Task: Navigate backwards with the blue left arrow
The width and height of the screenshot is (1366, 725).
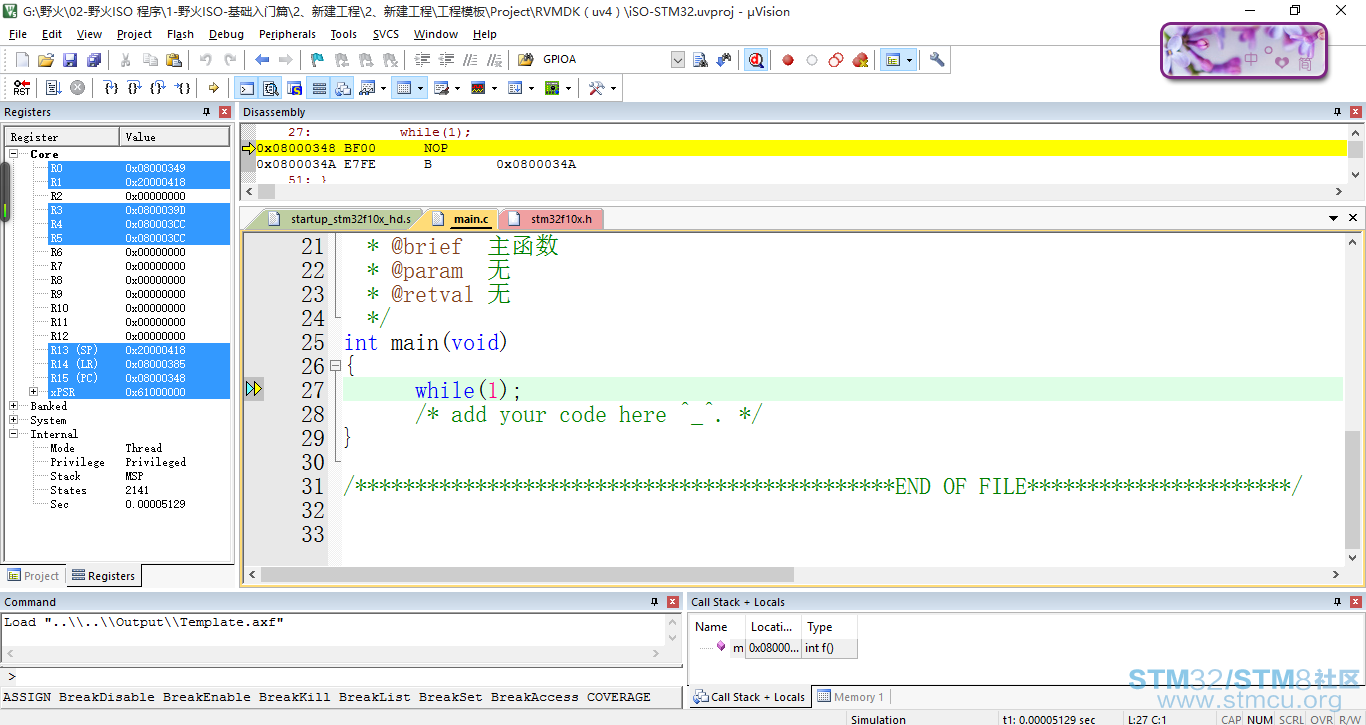Action: coord(262,60)
